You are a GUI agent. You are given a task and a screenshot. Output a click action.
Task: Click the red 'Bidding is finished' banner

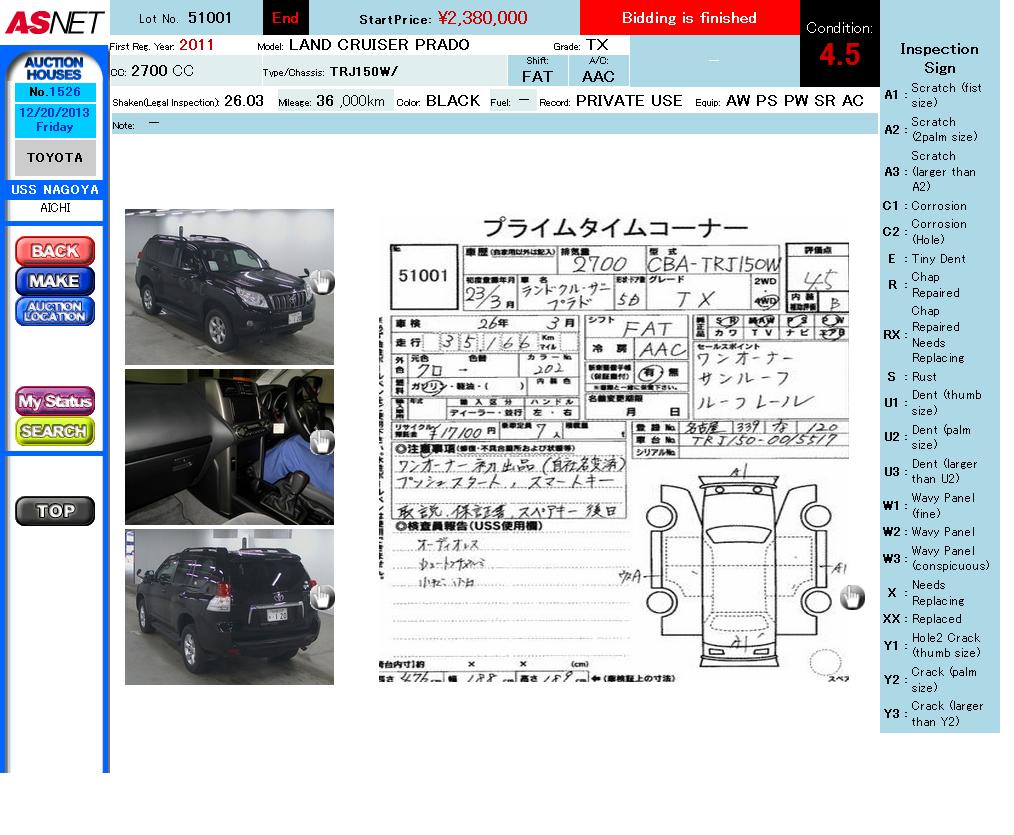click(689, 18)
